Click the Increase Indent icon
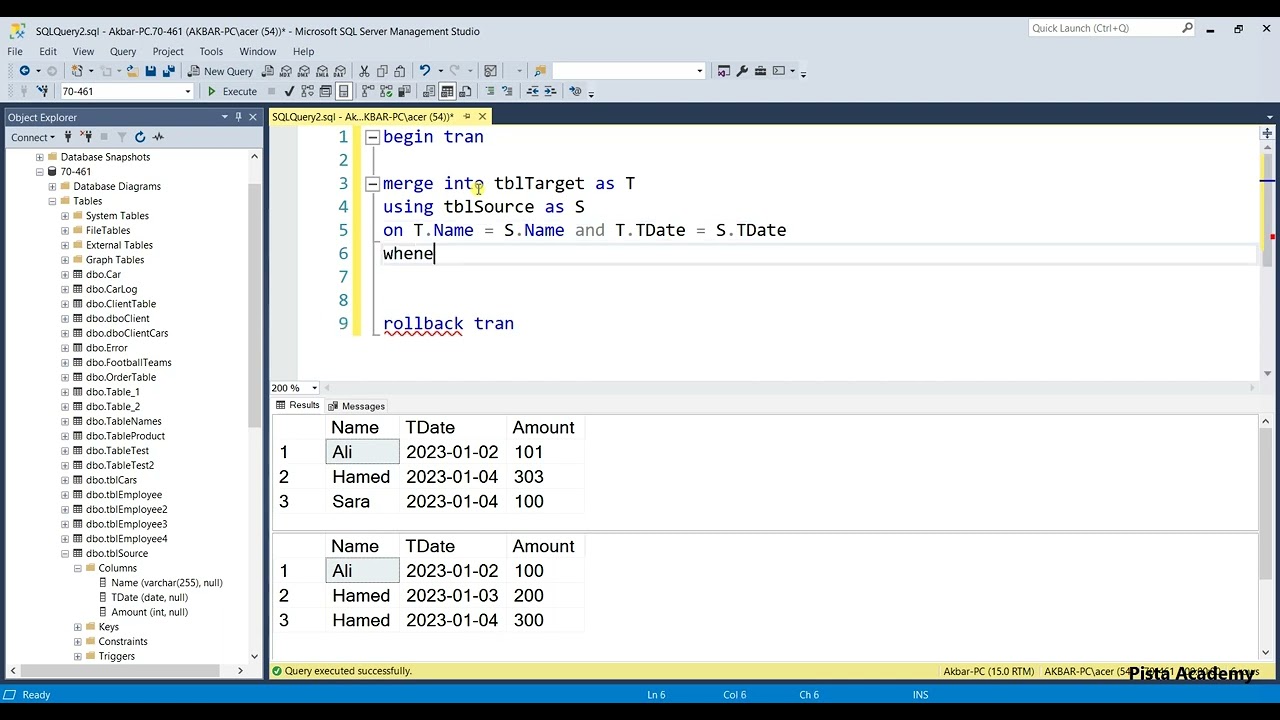Viewport: 1280px width, 720px height. click(550, 91)
